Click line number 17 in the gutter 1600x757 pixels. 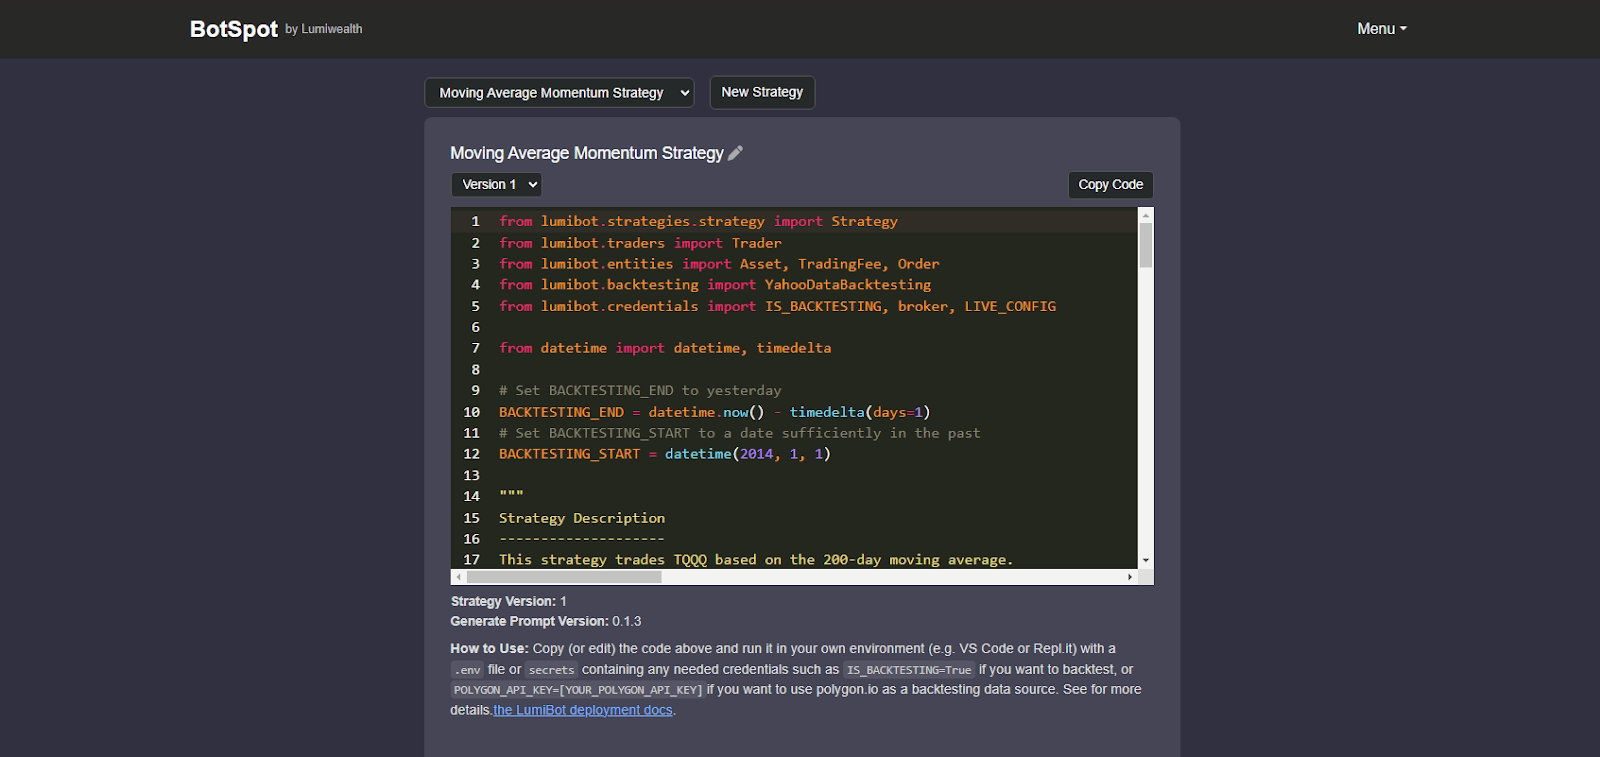pyautogui.click(x=472, y=560)
